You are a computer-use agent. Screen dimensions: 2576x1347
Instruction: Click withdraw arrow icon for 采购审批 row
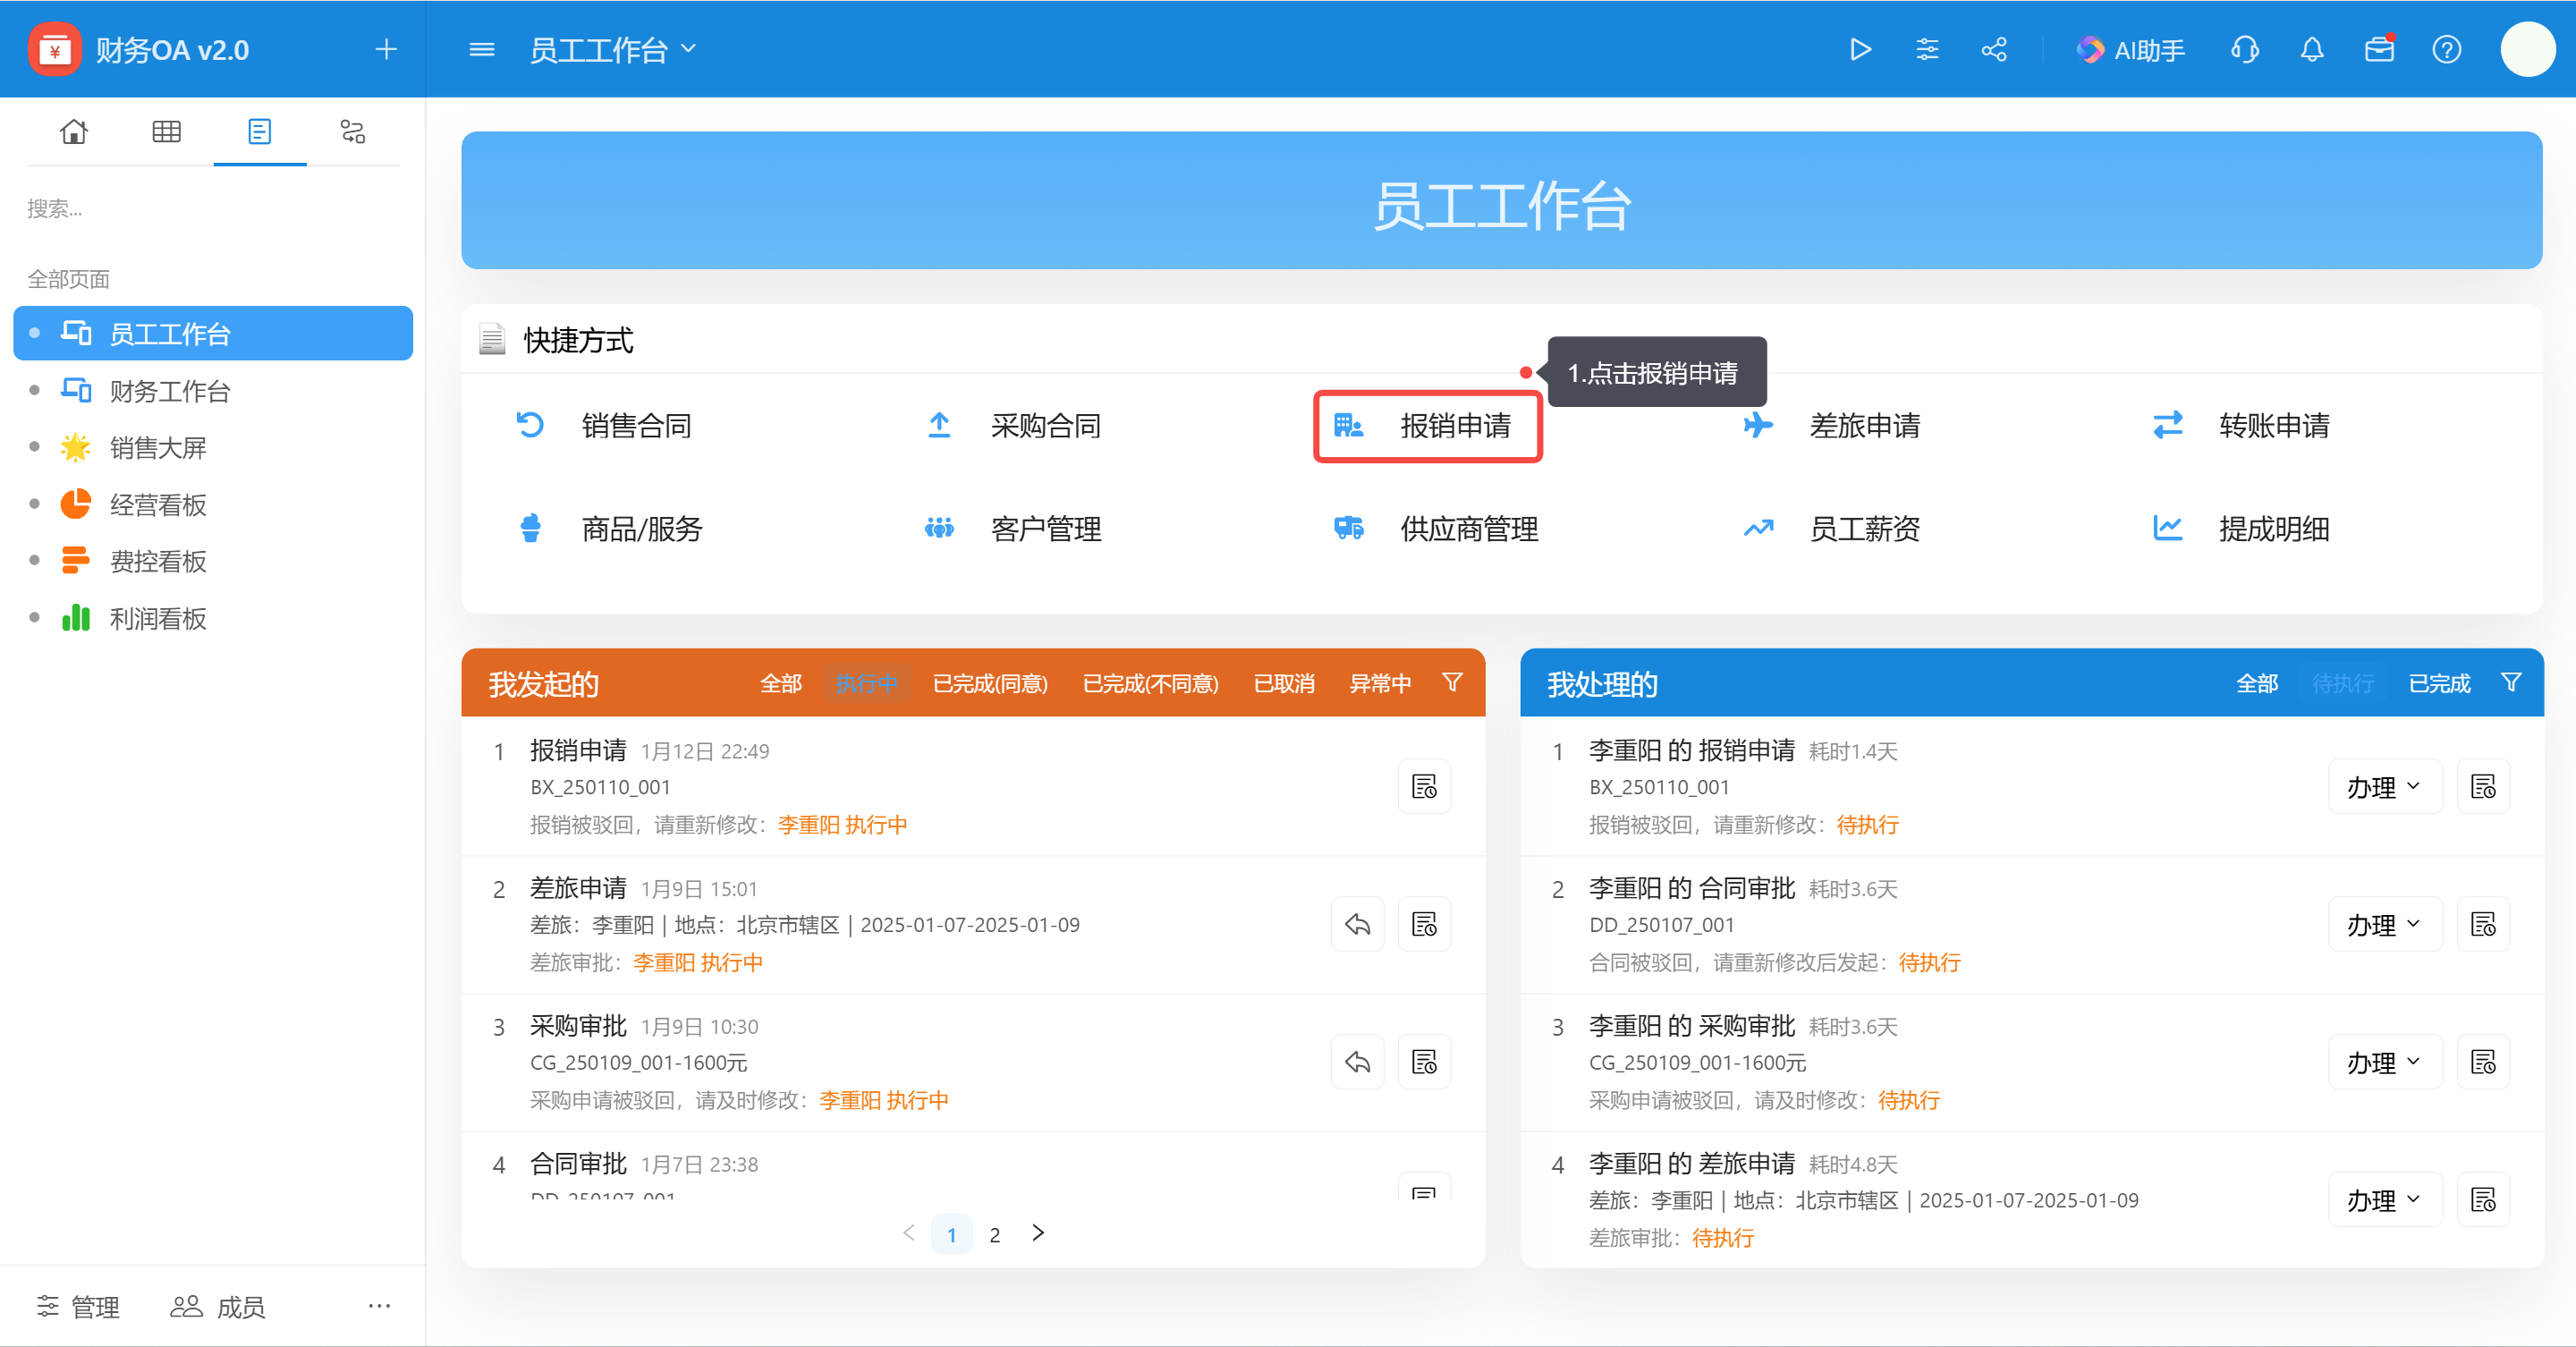coord(1357,1062)
